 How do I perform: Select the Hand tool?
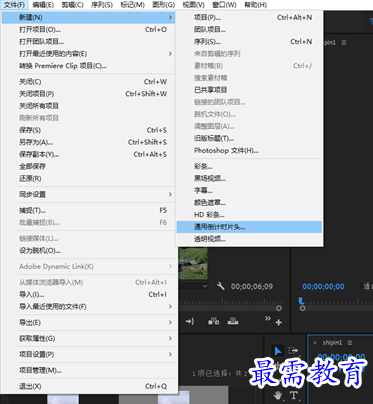click(278, 396)
